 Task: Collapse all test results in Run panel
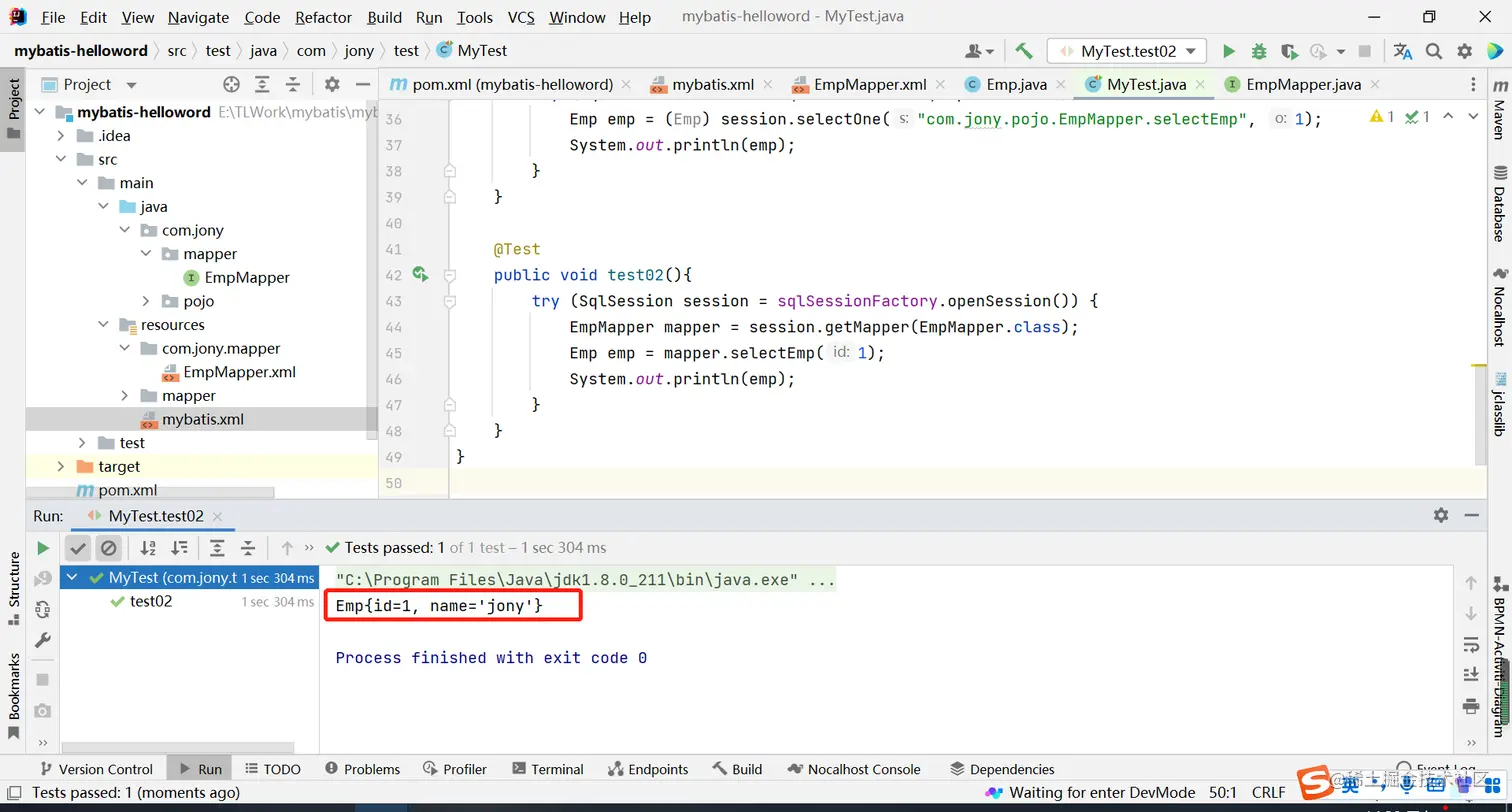(248, 548)
